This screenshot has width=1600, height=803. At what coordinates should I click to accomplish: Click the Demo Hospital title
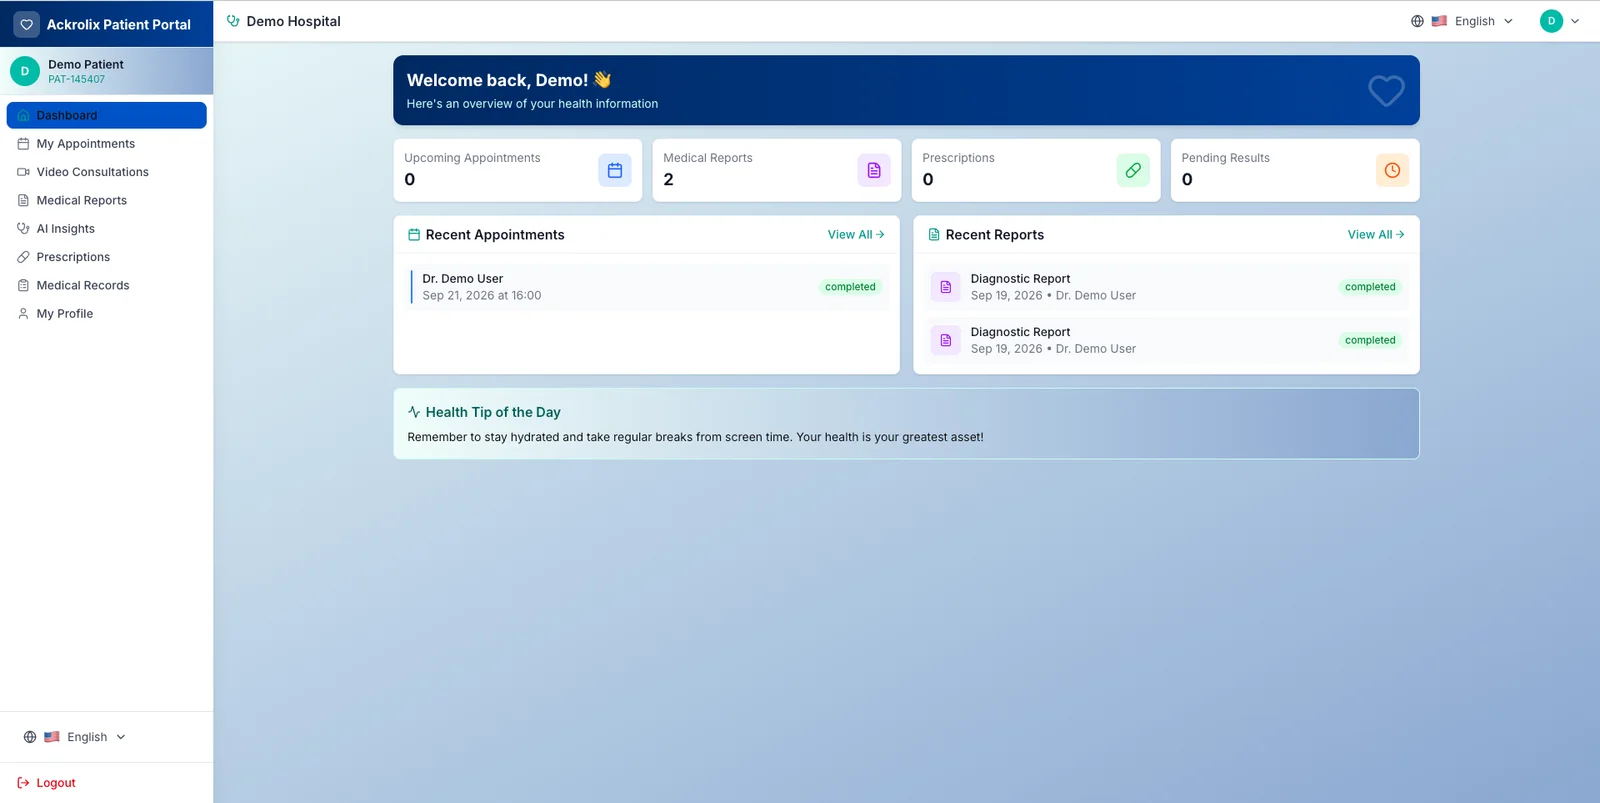293,21
